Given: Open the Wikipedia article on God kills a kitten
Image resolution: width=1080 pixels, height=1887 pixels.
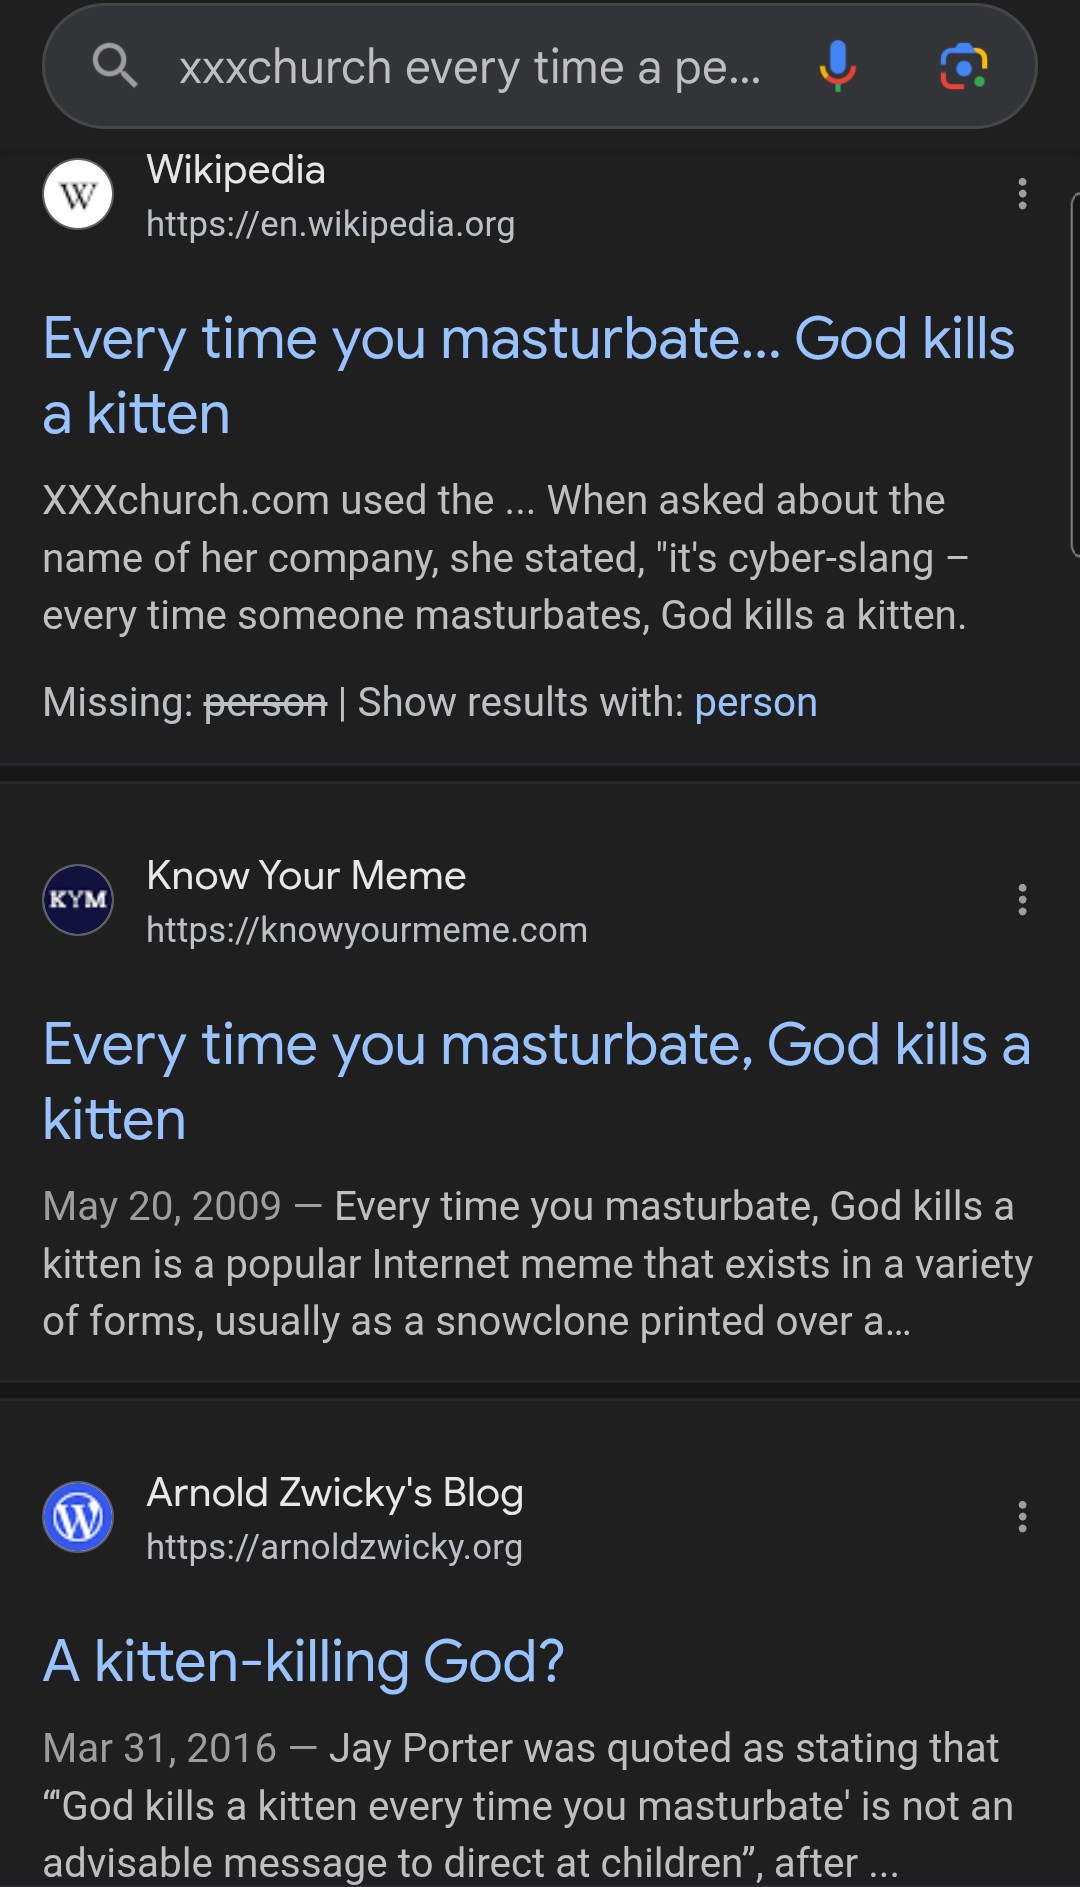Looking at the screenshot, I should click(529, 376).
